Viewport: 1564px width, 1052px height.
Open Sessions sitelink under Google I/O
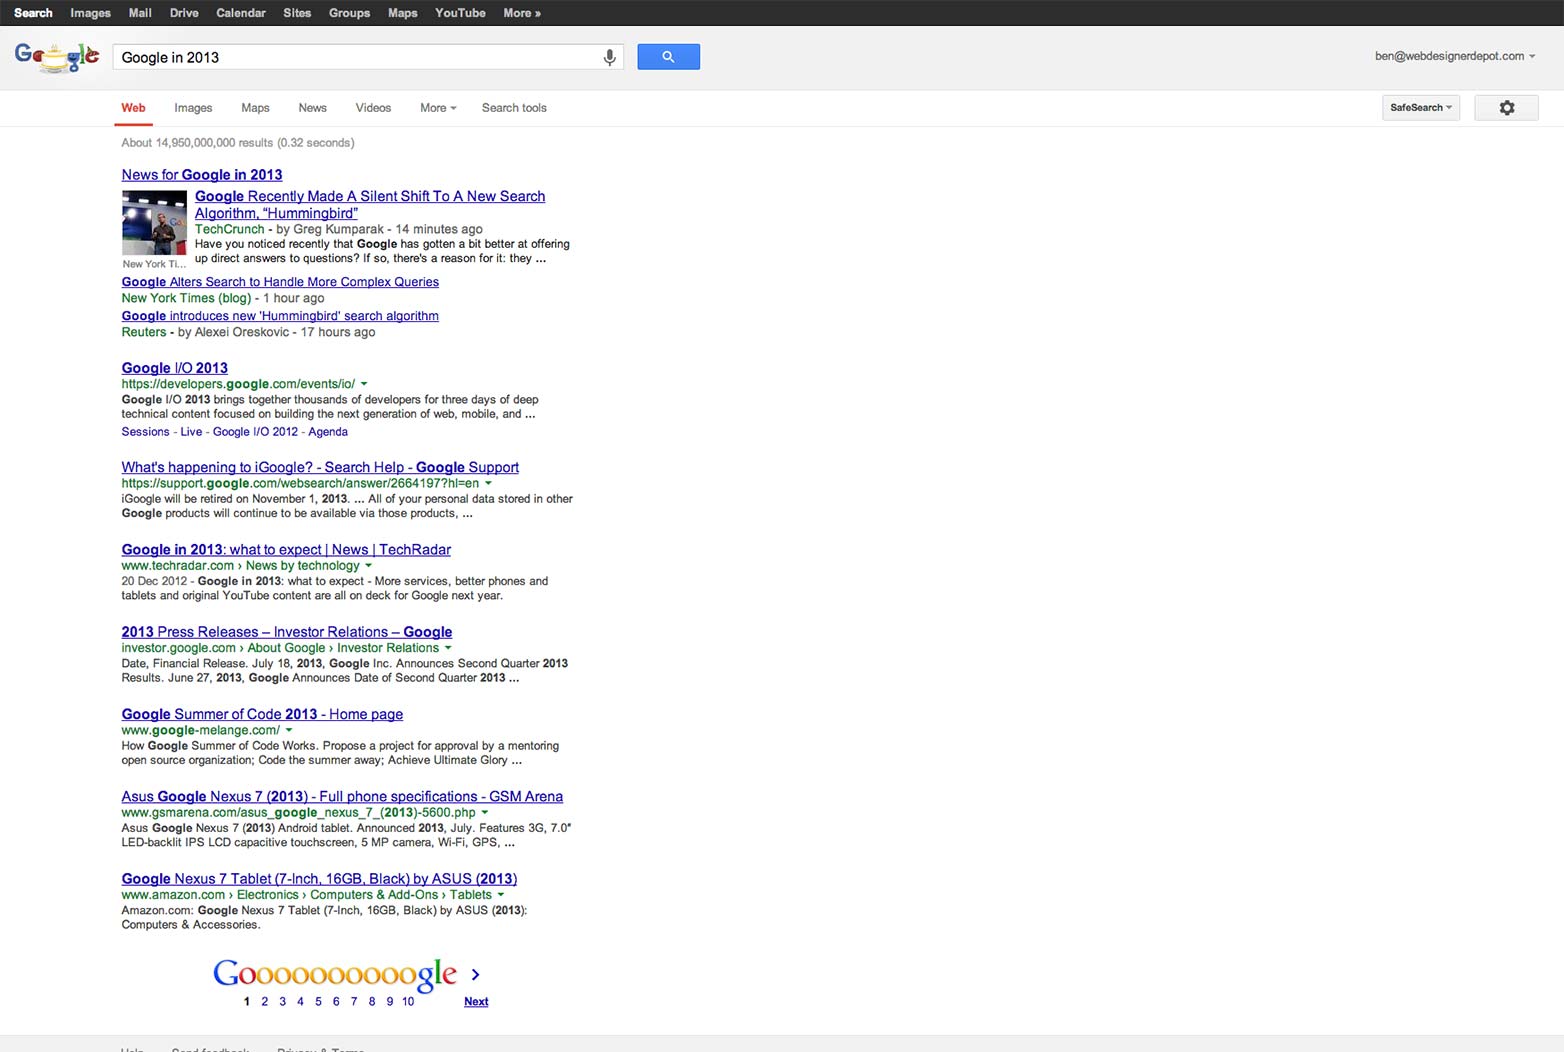(145, 432)
